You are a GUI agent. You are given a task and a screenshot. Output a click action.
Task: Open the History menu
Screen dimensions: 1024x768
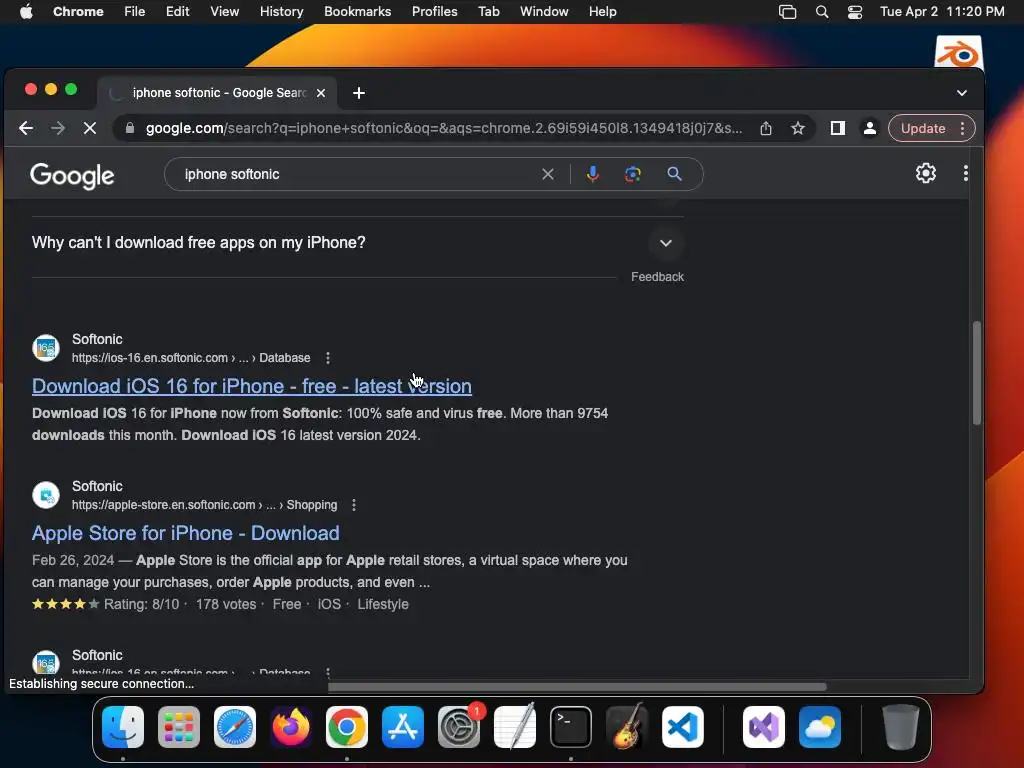click(281, 12)
